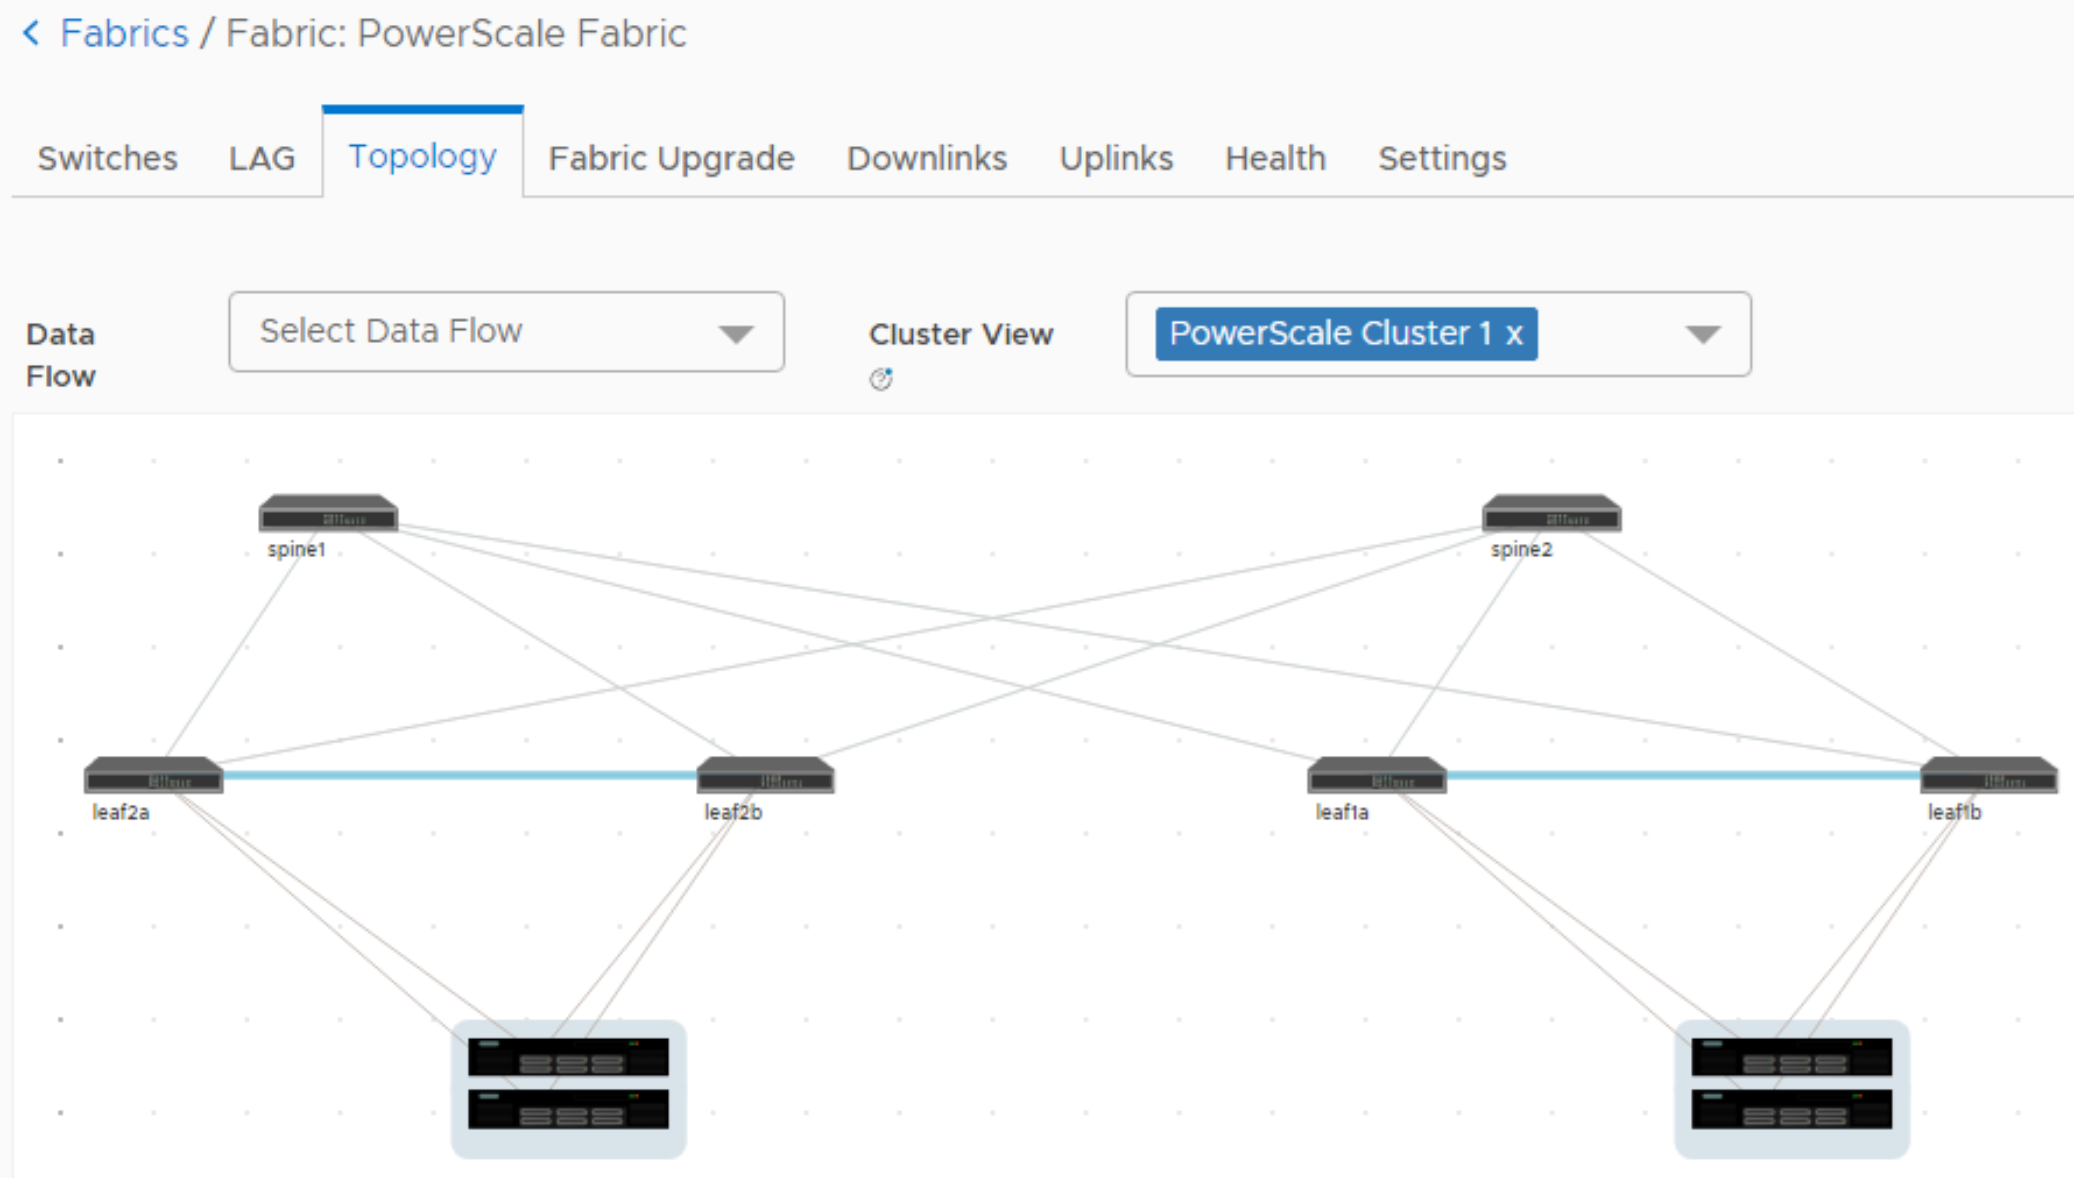Select the spine1 switch icon
This screenshot has height=1179, width=2075.
[x=328, y=514]
